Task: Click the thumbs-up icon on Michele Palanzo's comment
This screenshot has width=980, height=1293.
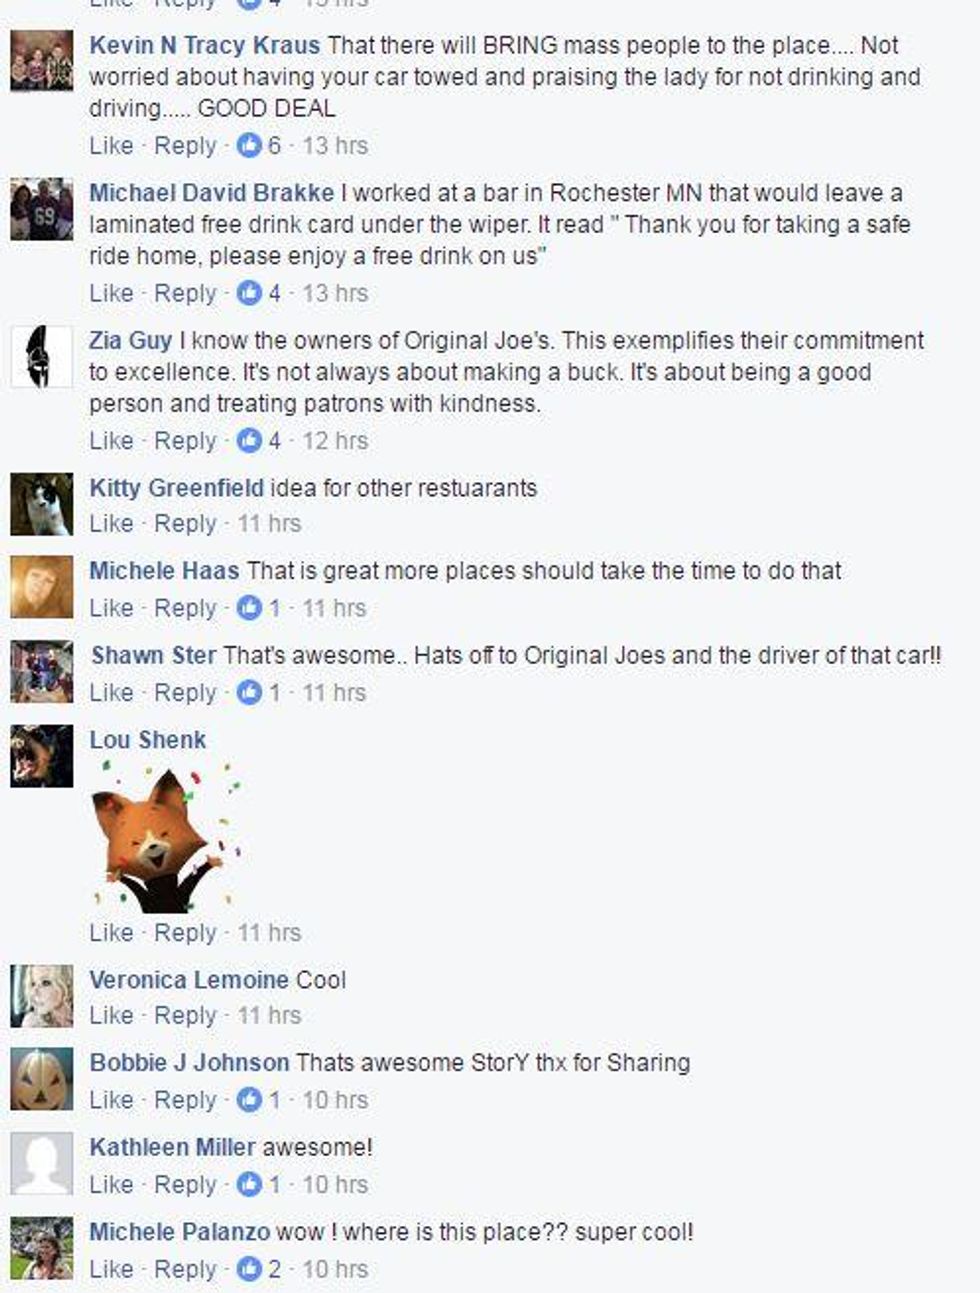Action: pyautogui.click(x=249, y=1270)
